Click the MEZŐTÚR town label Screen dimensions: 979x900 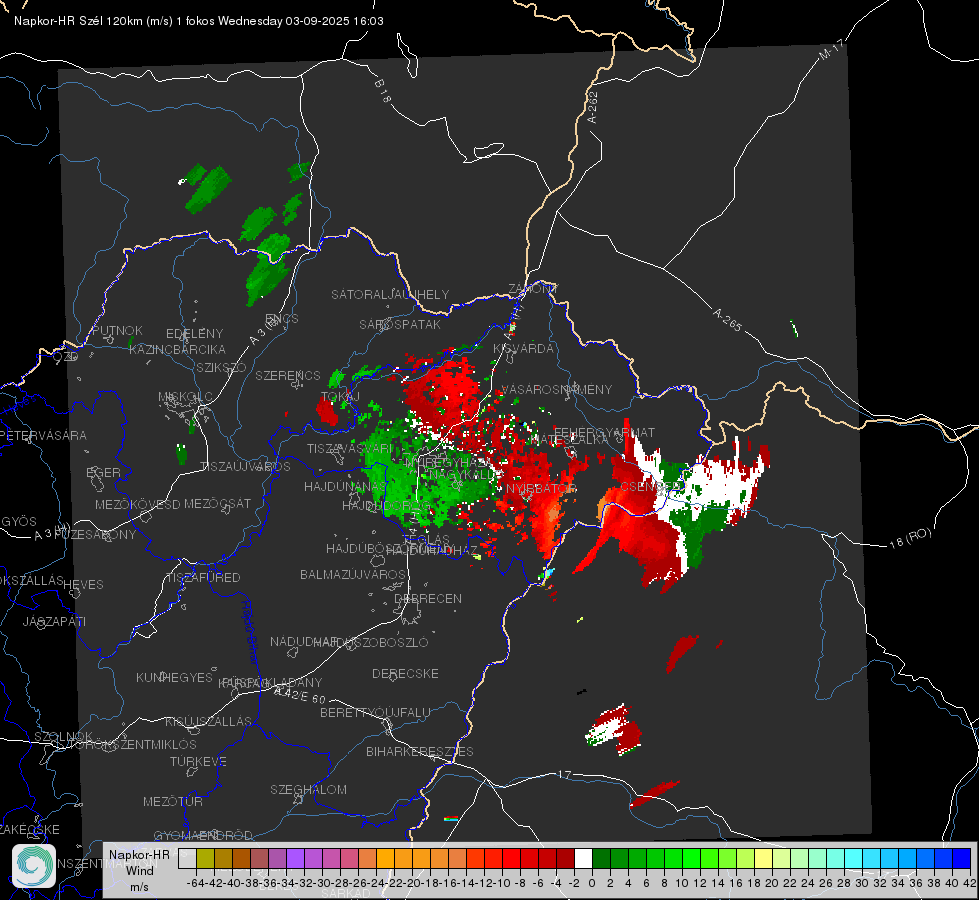click(x=172, y=801)
